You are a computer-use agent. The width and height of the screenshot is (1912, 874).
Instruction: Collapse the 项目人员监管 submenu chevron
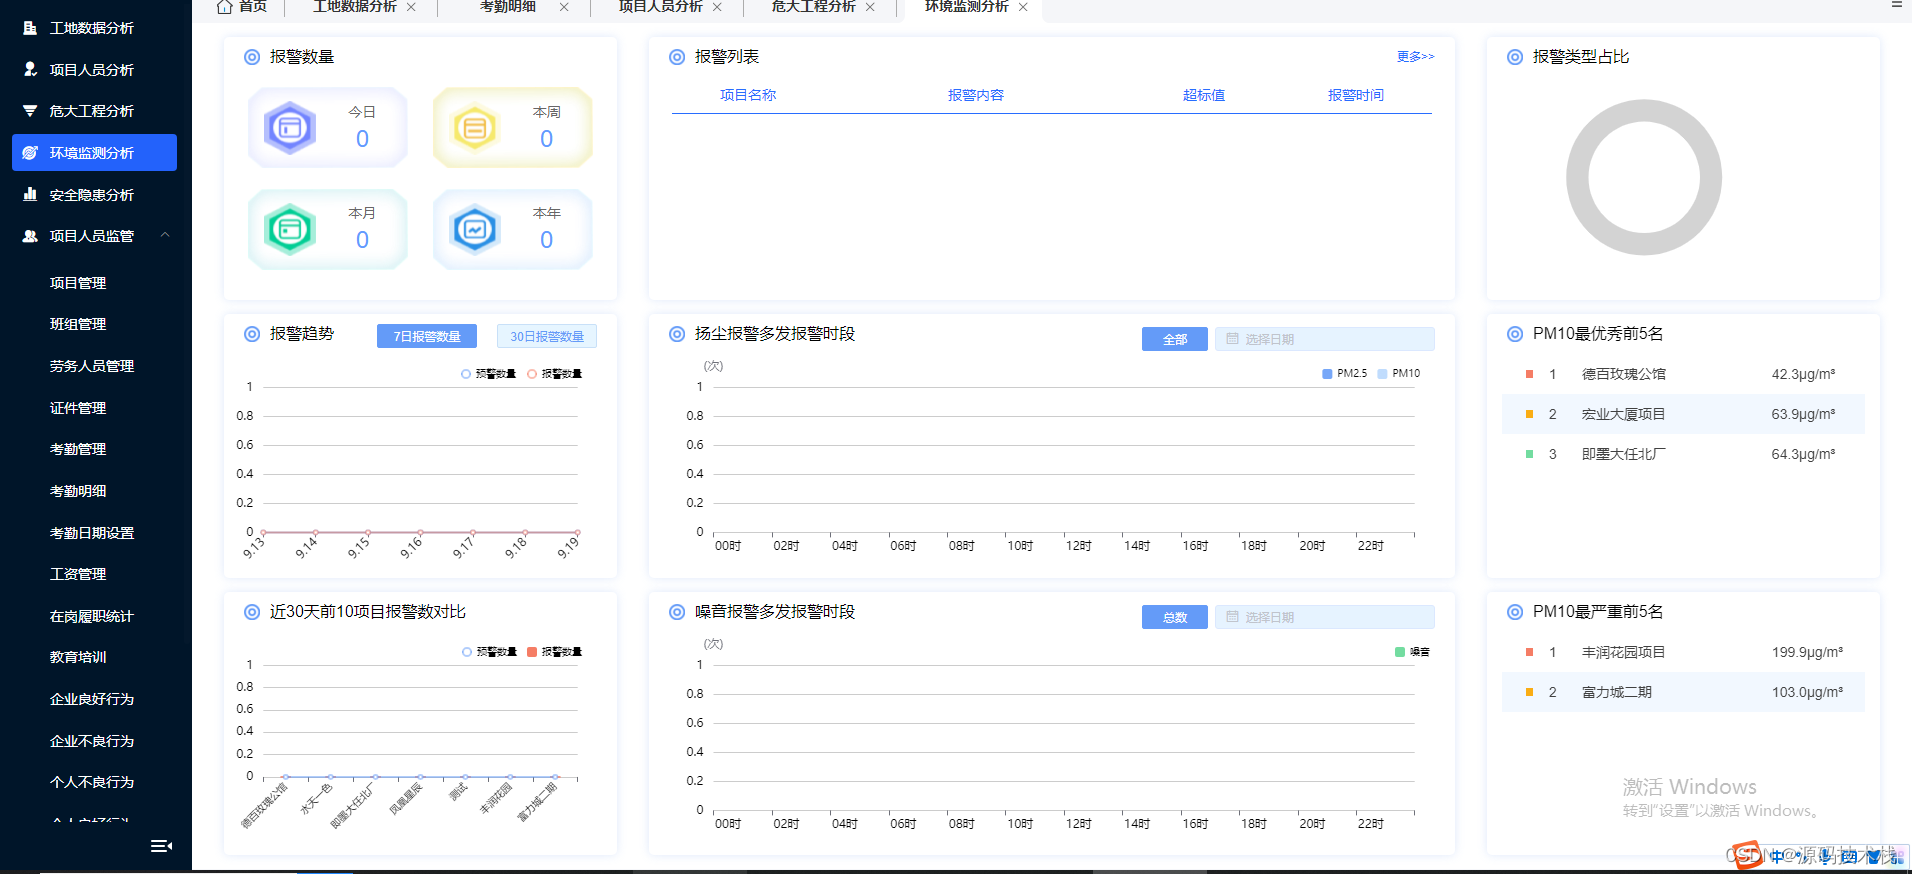click(165, 235)
